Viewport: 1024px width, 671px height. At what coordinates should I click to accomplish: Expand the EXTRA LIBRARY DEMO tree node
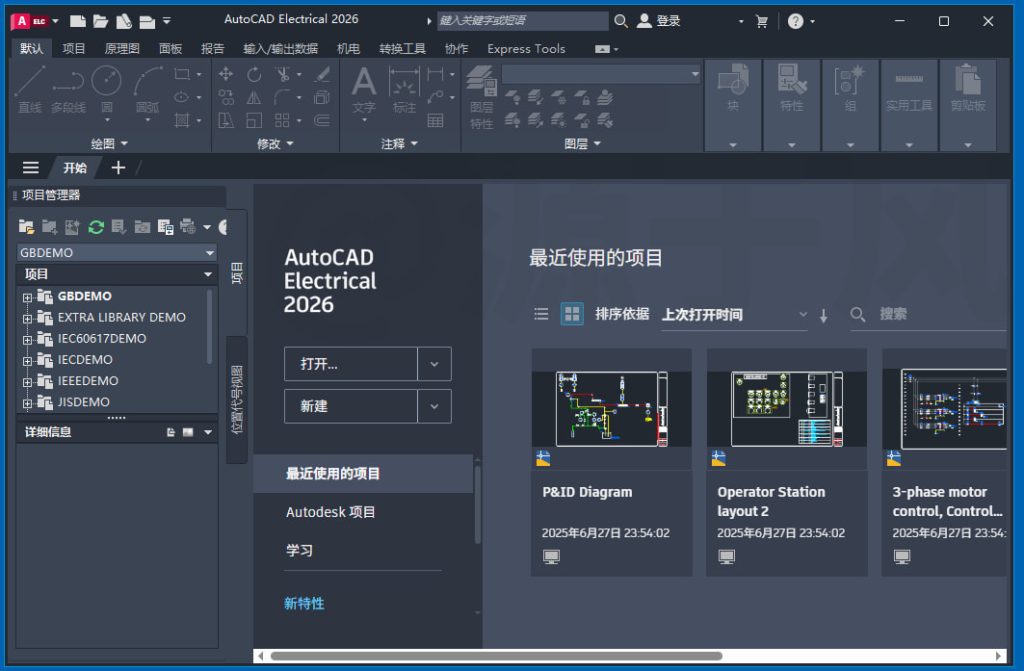[27, 319]
